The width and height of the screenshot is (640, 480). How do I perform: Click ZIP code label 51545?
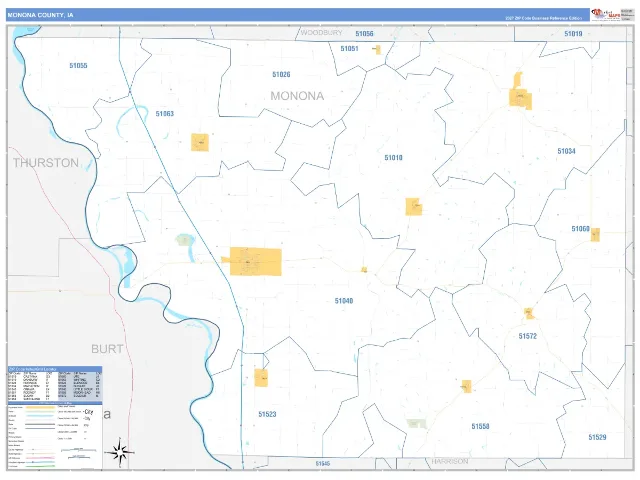point(322,464)
